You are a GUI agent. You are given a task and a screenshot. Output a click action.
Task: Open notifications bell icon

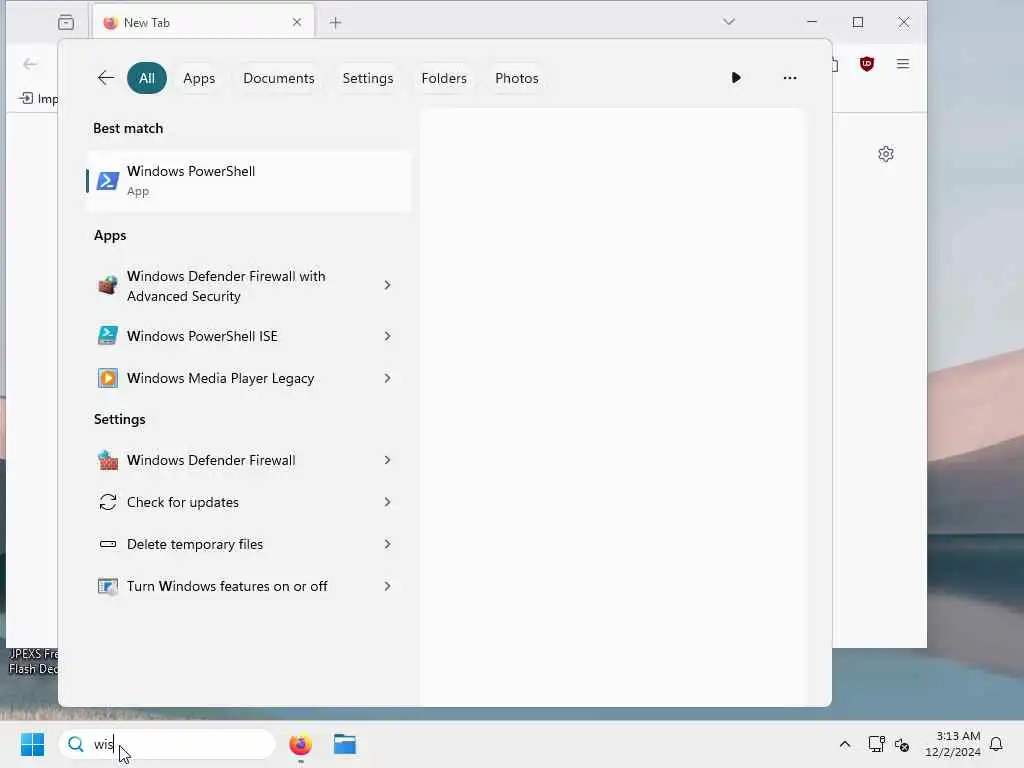point(996,744)
